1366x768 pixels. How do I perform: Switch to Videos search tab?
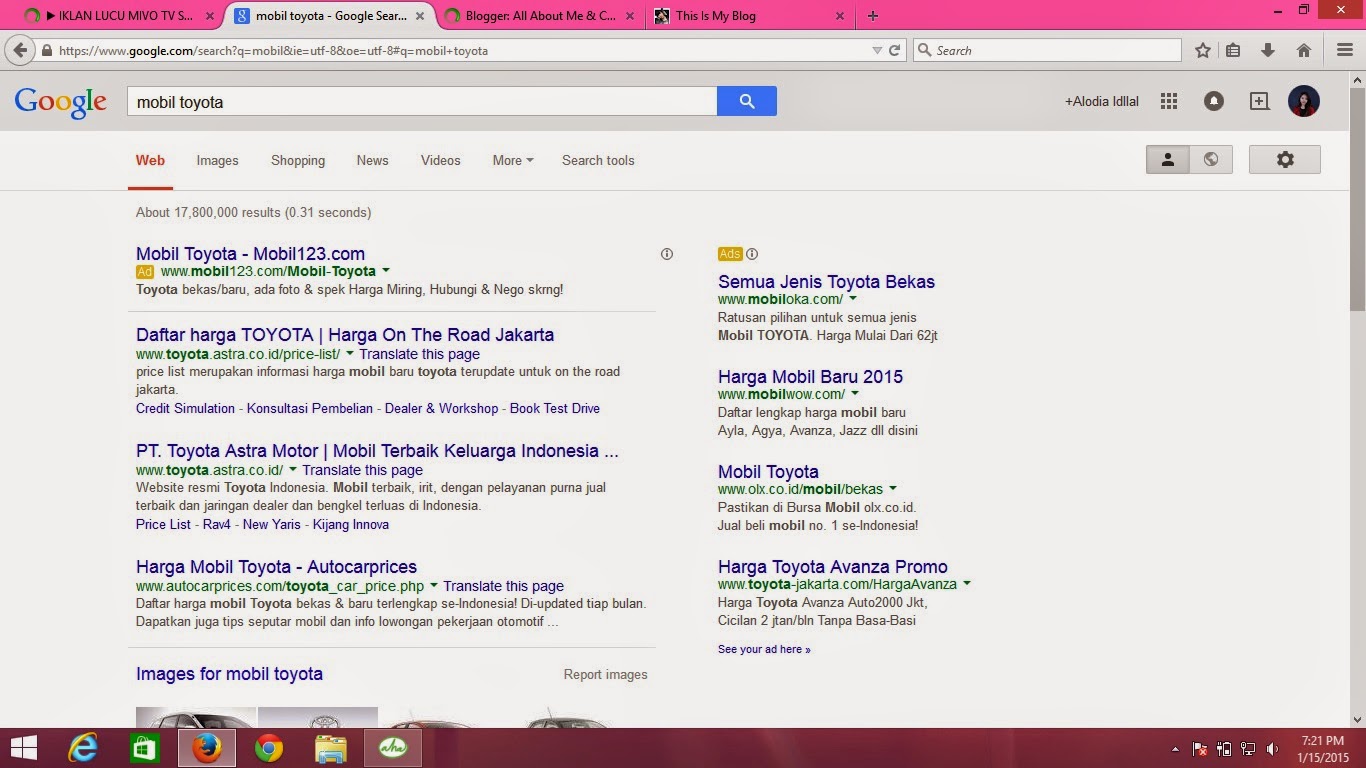pyautogui.click(x=441, y=160)
